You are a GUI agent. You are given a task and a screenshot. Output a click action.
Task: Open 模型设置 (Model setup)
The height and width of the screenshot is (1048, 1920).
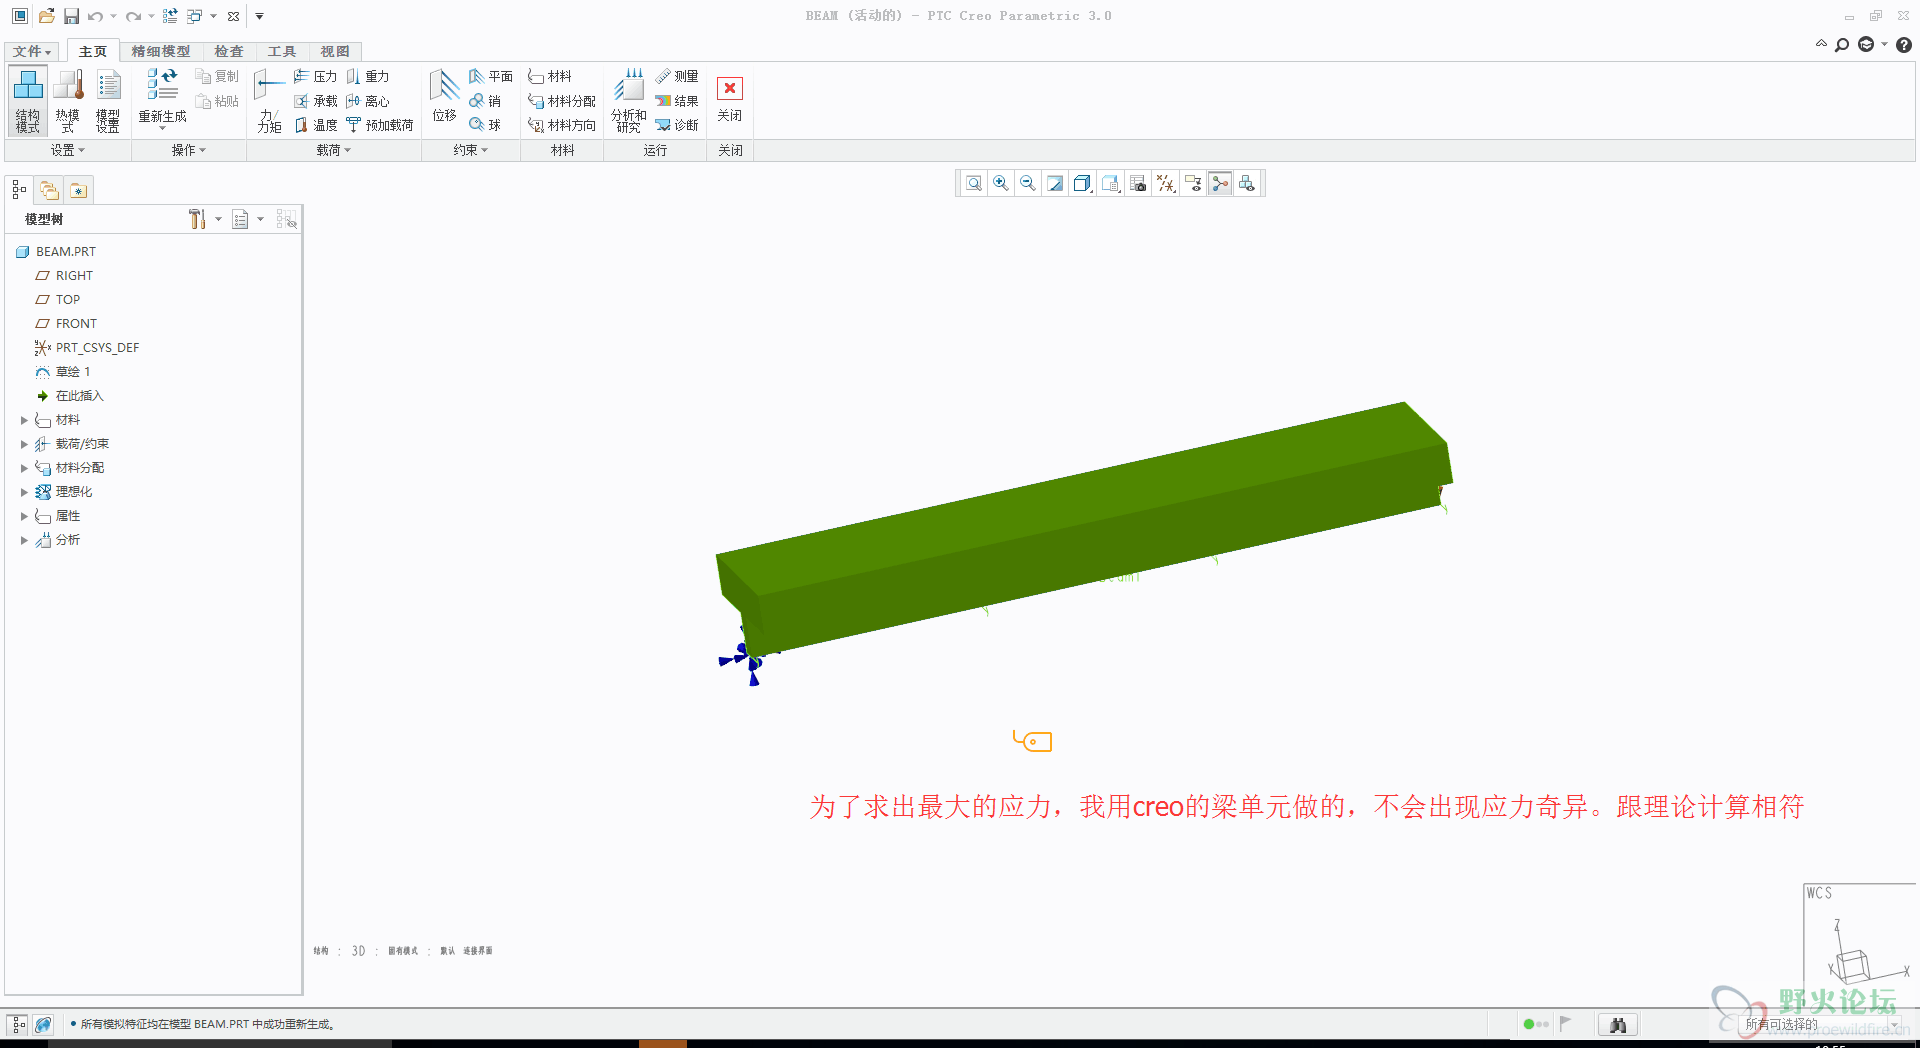(x=108, y=100)
